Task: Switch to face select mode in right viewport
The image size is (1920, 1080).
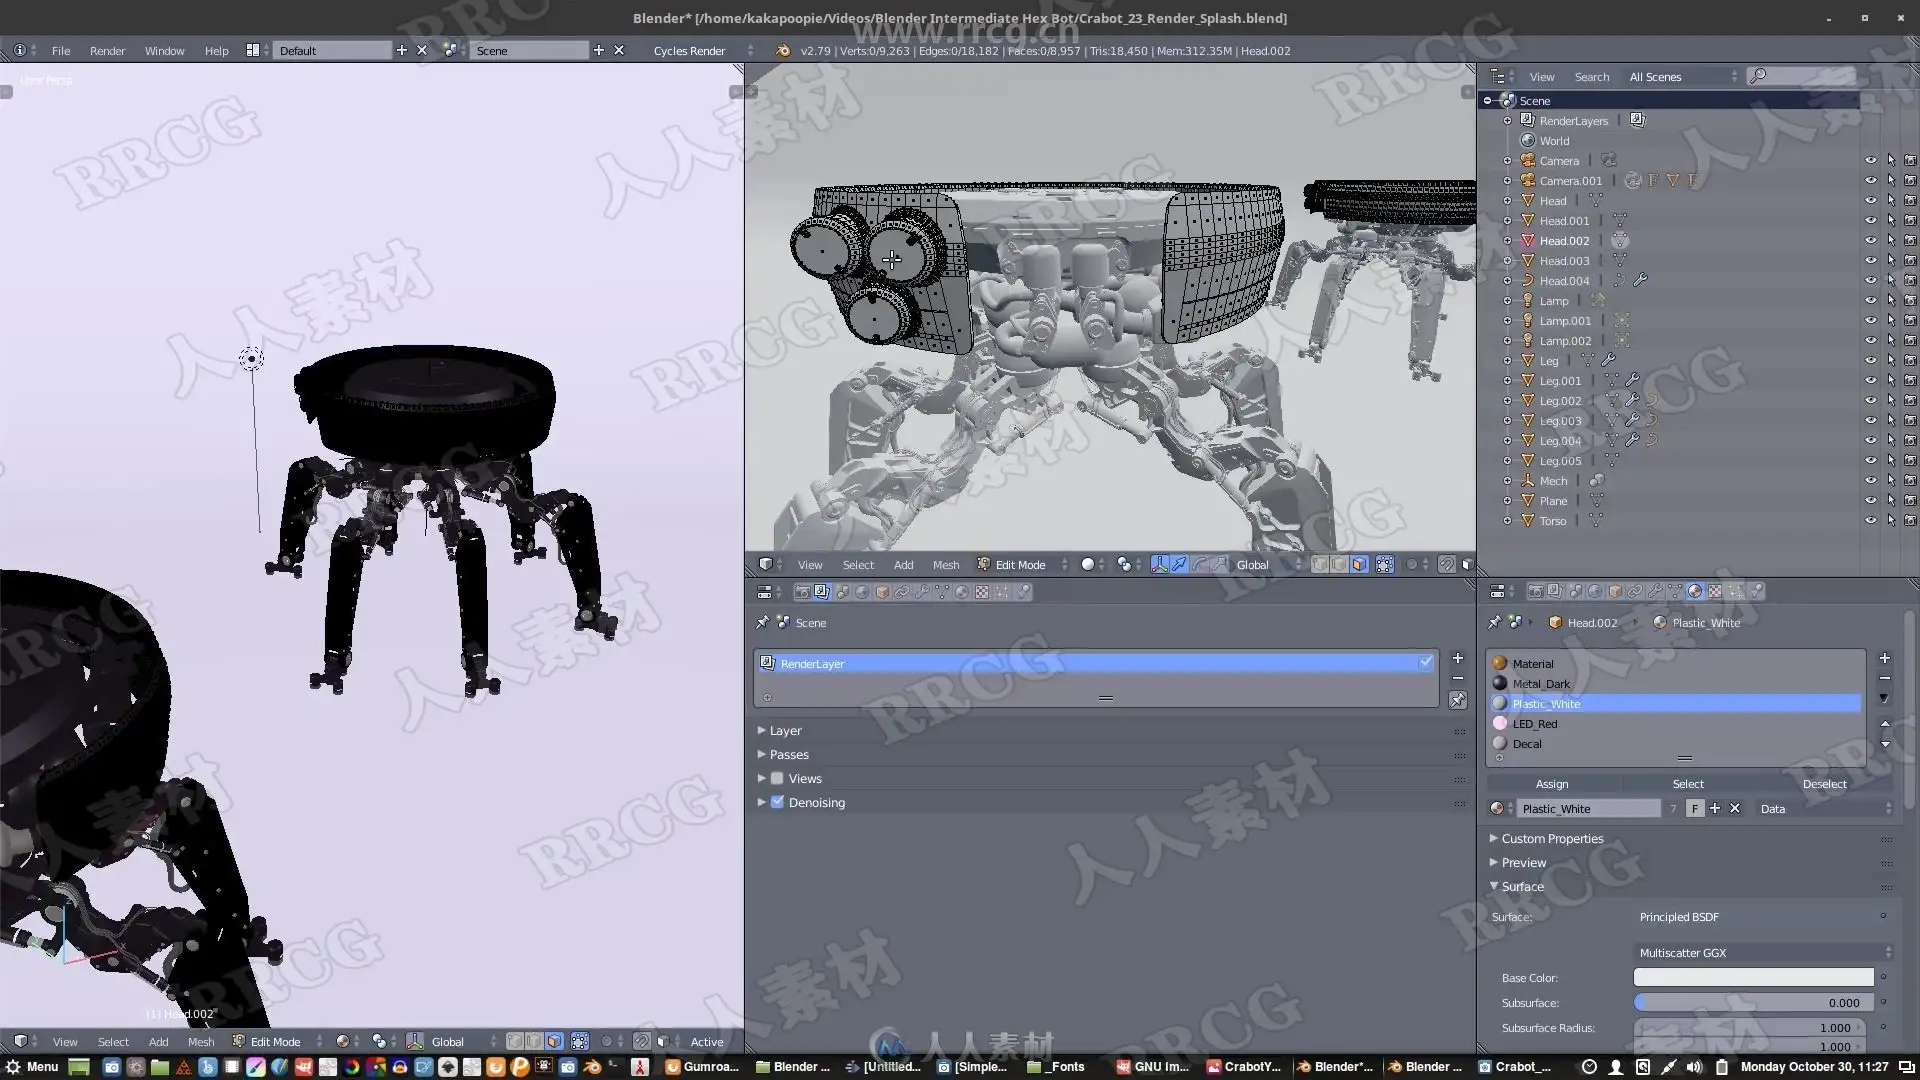Action: (1359, 565)
